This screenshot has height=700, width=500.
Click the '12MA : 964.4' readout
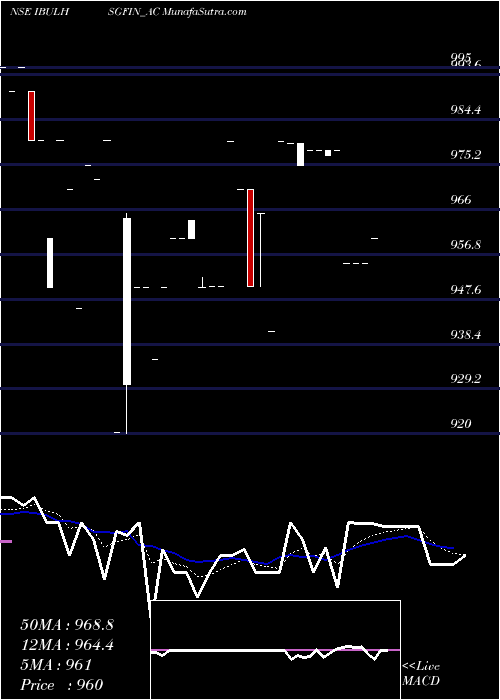(67, 645)
